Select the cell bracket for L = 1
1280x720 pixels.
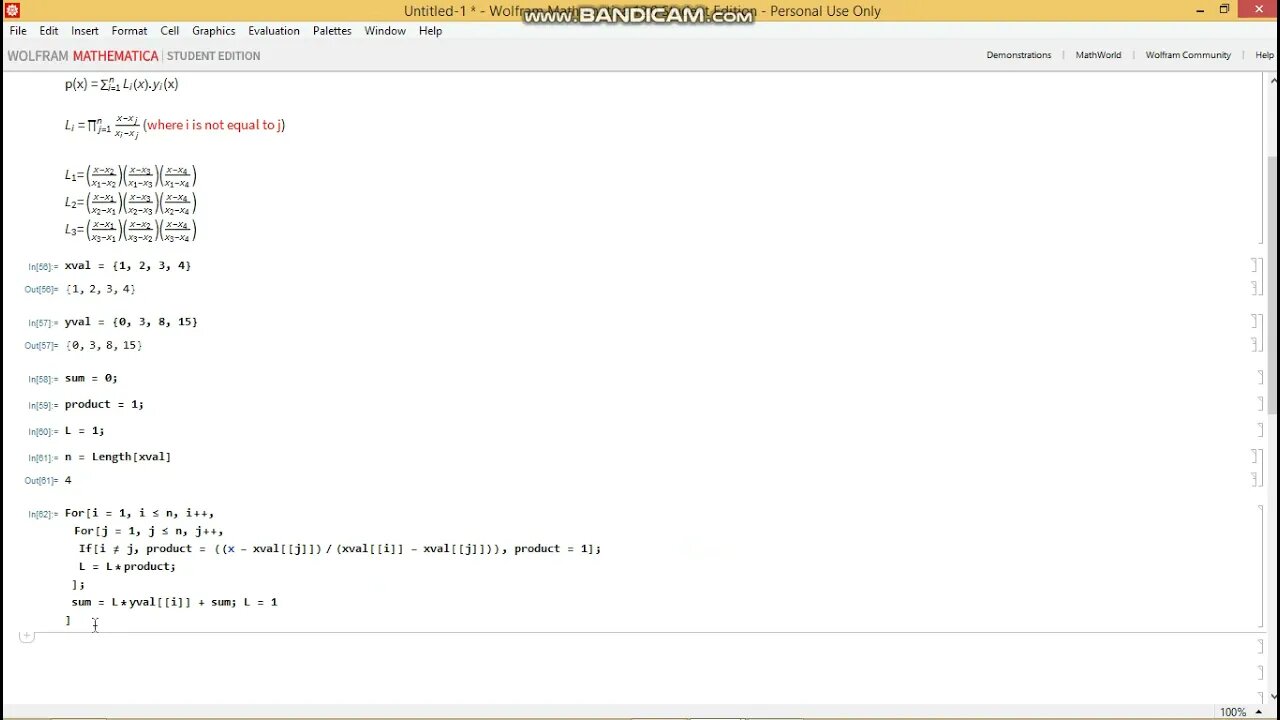(x=1260, y=430)
